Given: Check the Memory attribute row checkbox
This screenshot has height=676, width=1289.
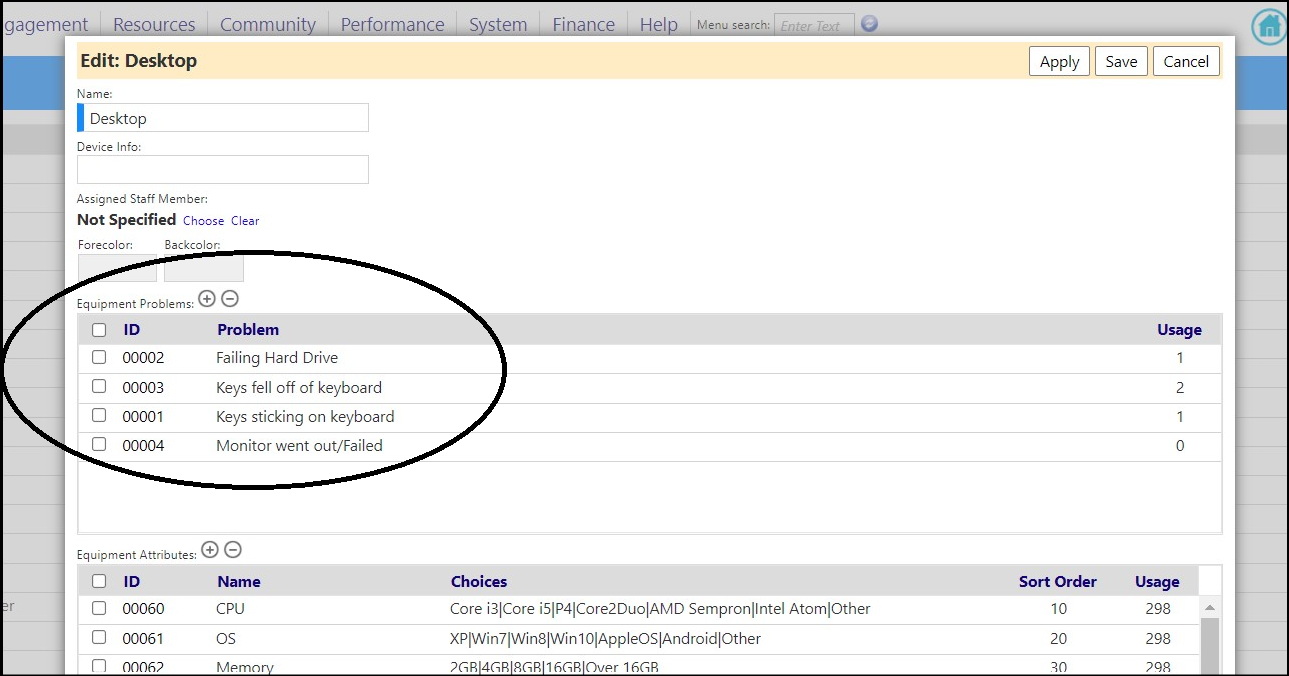Looking at the screenshot, I should click(99, 666).
